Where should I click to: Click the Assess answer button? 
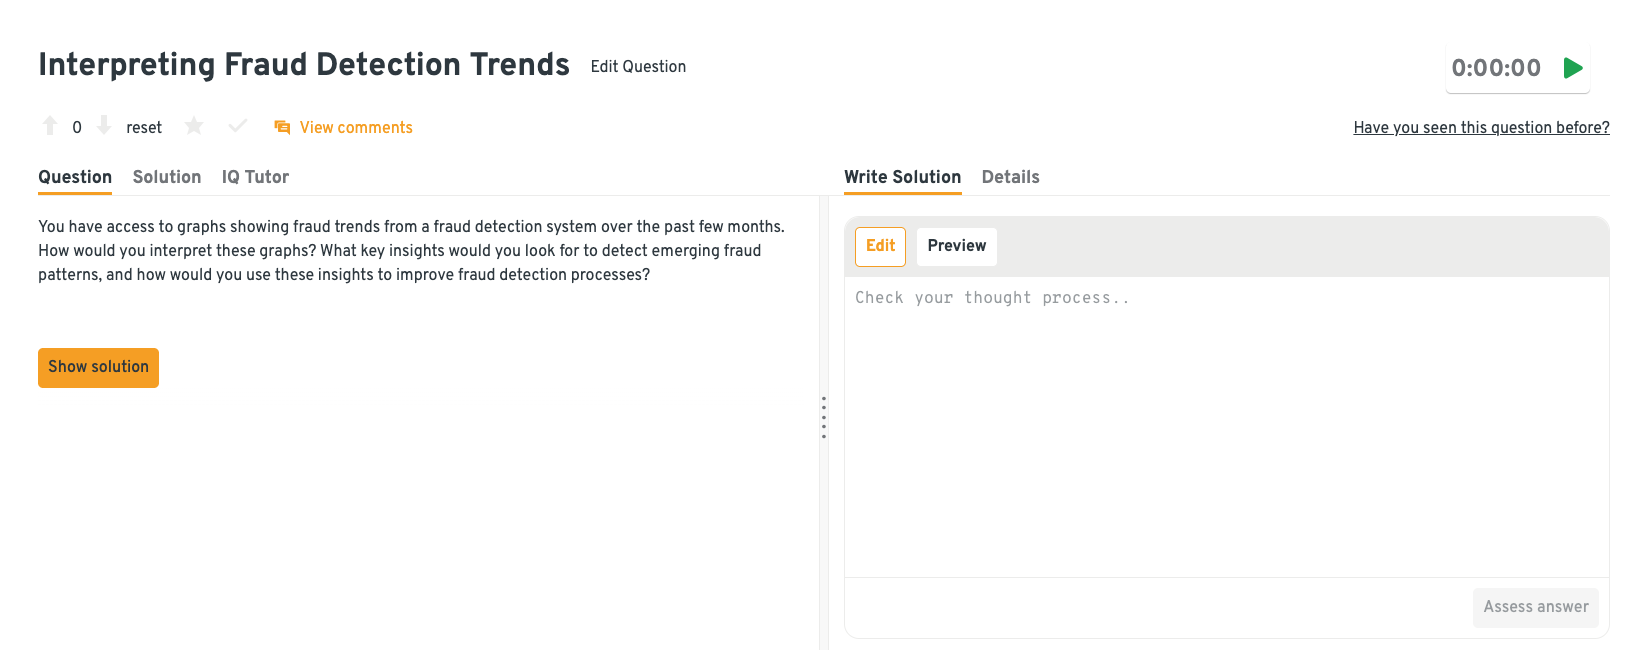[x=1535, y=607]
